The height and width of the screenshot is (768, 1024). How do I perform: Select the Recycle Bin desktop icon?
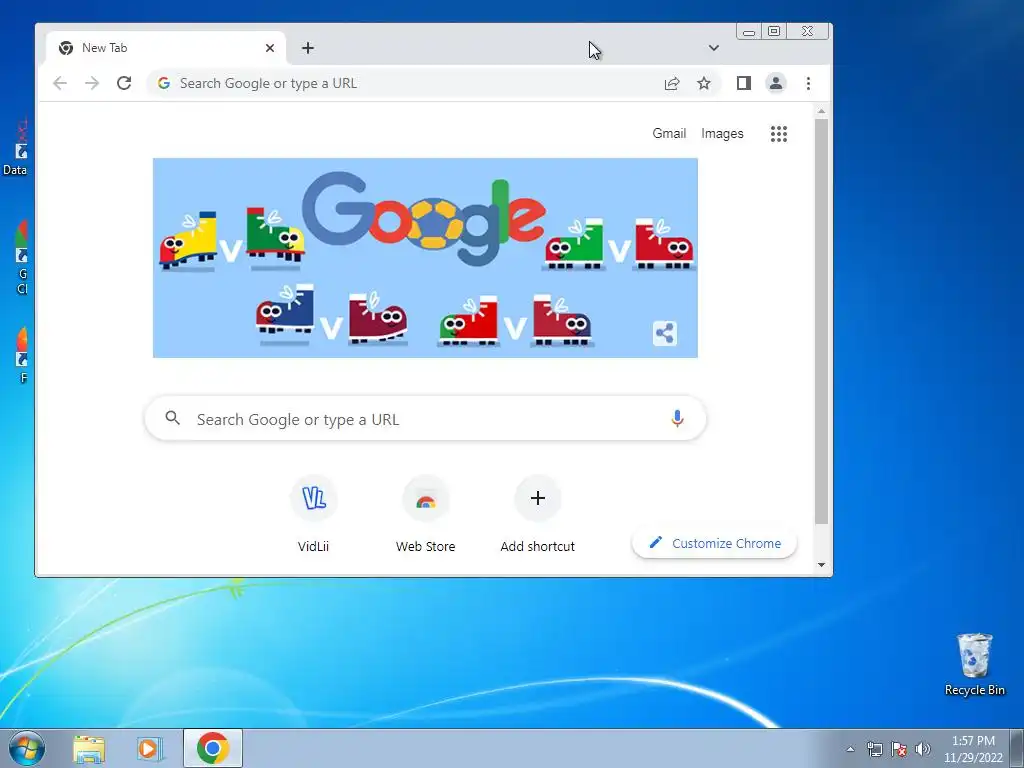click(974, 664)
